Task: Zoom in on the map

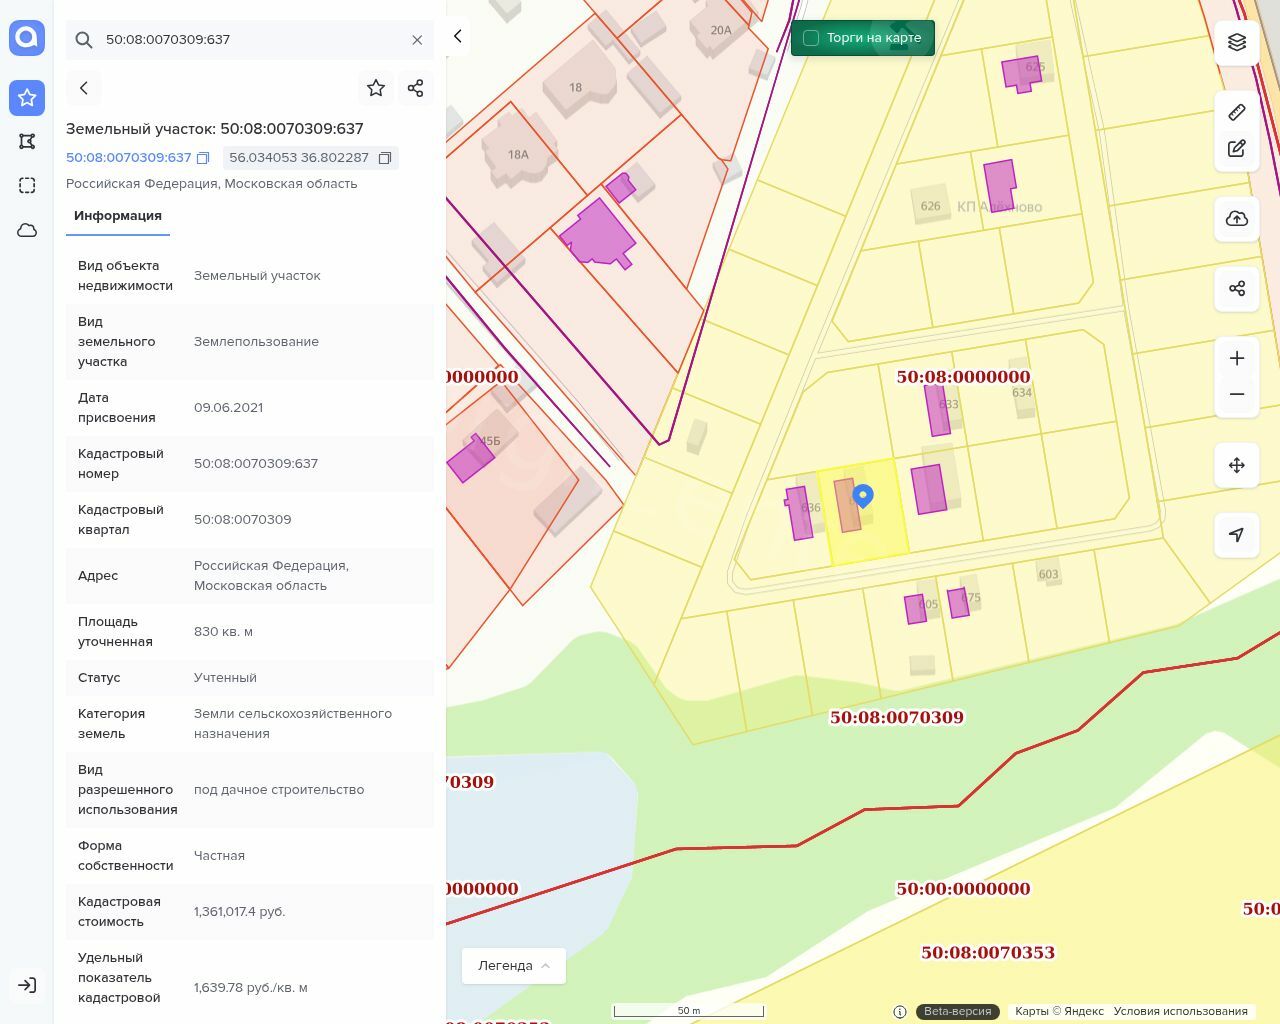Action: 1237,359
